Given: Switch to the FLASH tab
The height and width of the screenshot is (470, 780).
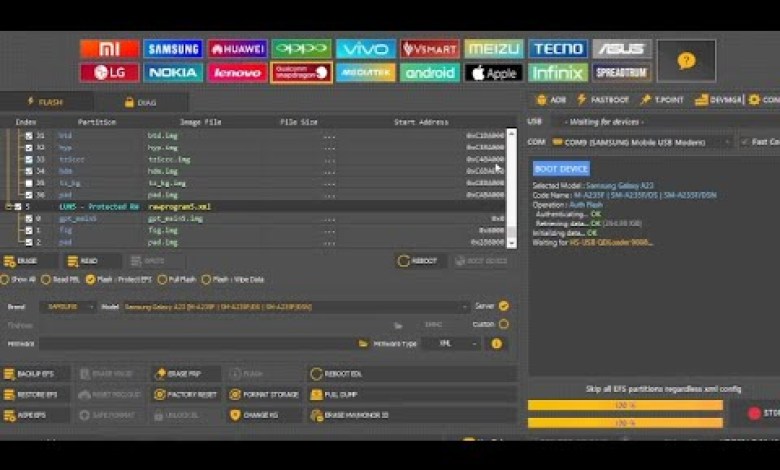Looking at the screenshot, I should pyautogui.click(x=46, y=102).
